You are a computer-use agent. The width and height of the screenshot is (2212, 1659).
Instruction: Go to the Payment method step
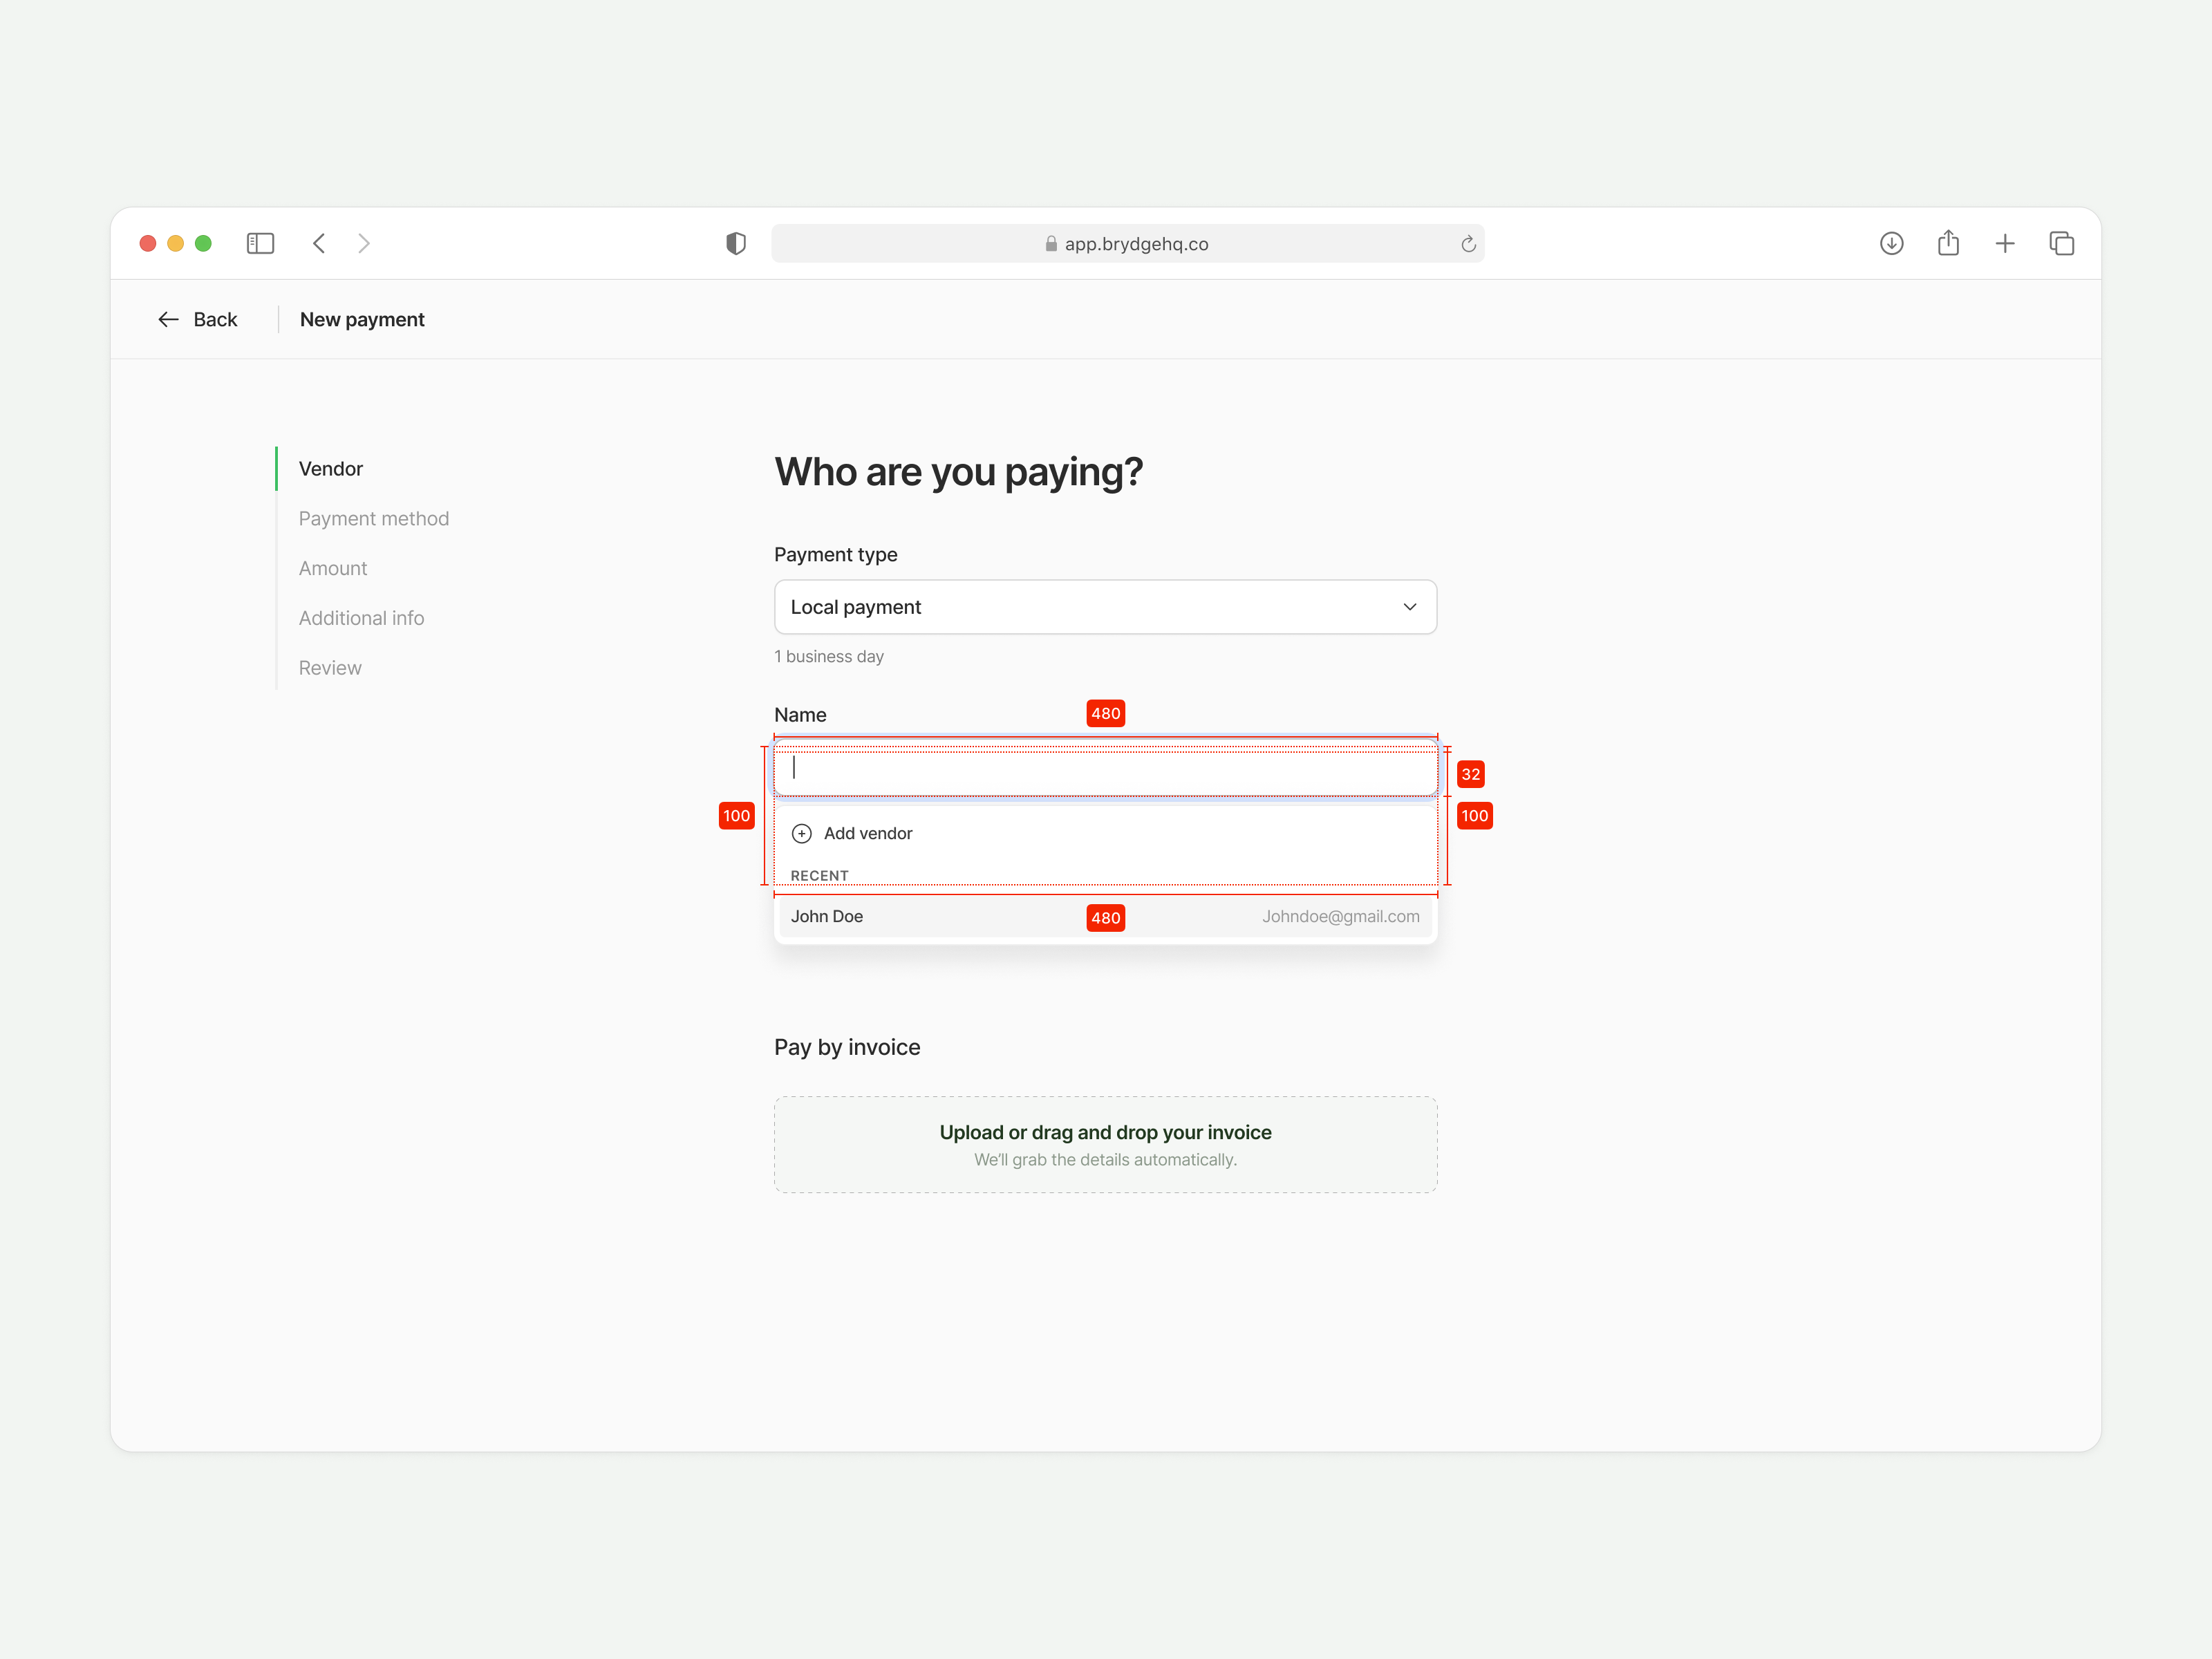(373, 518)
